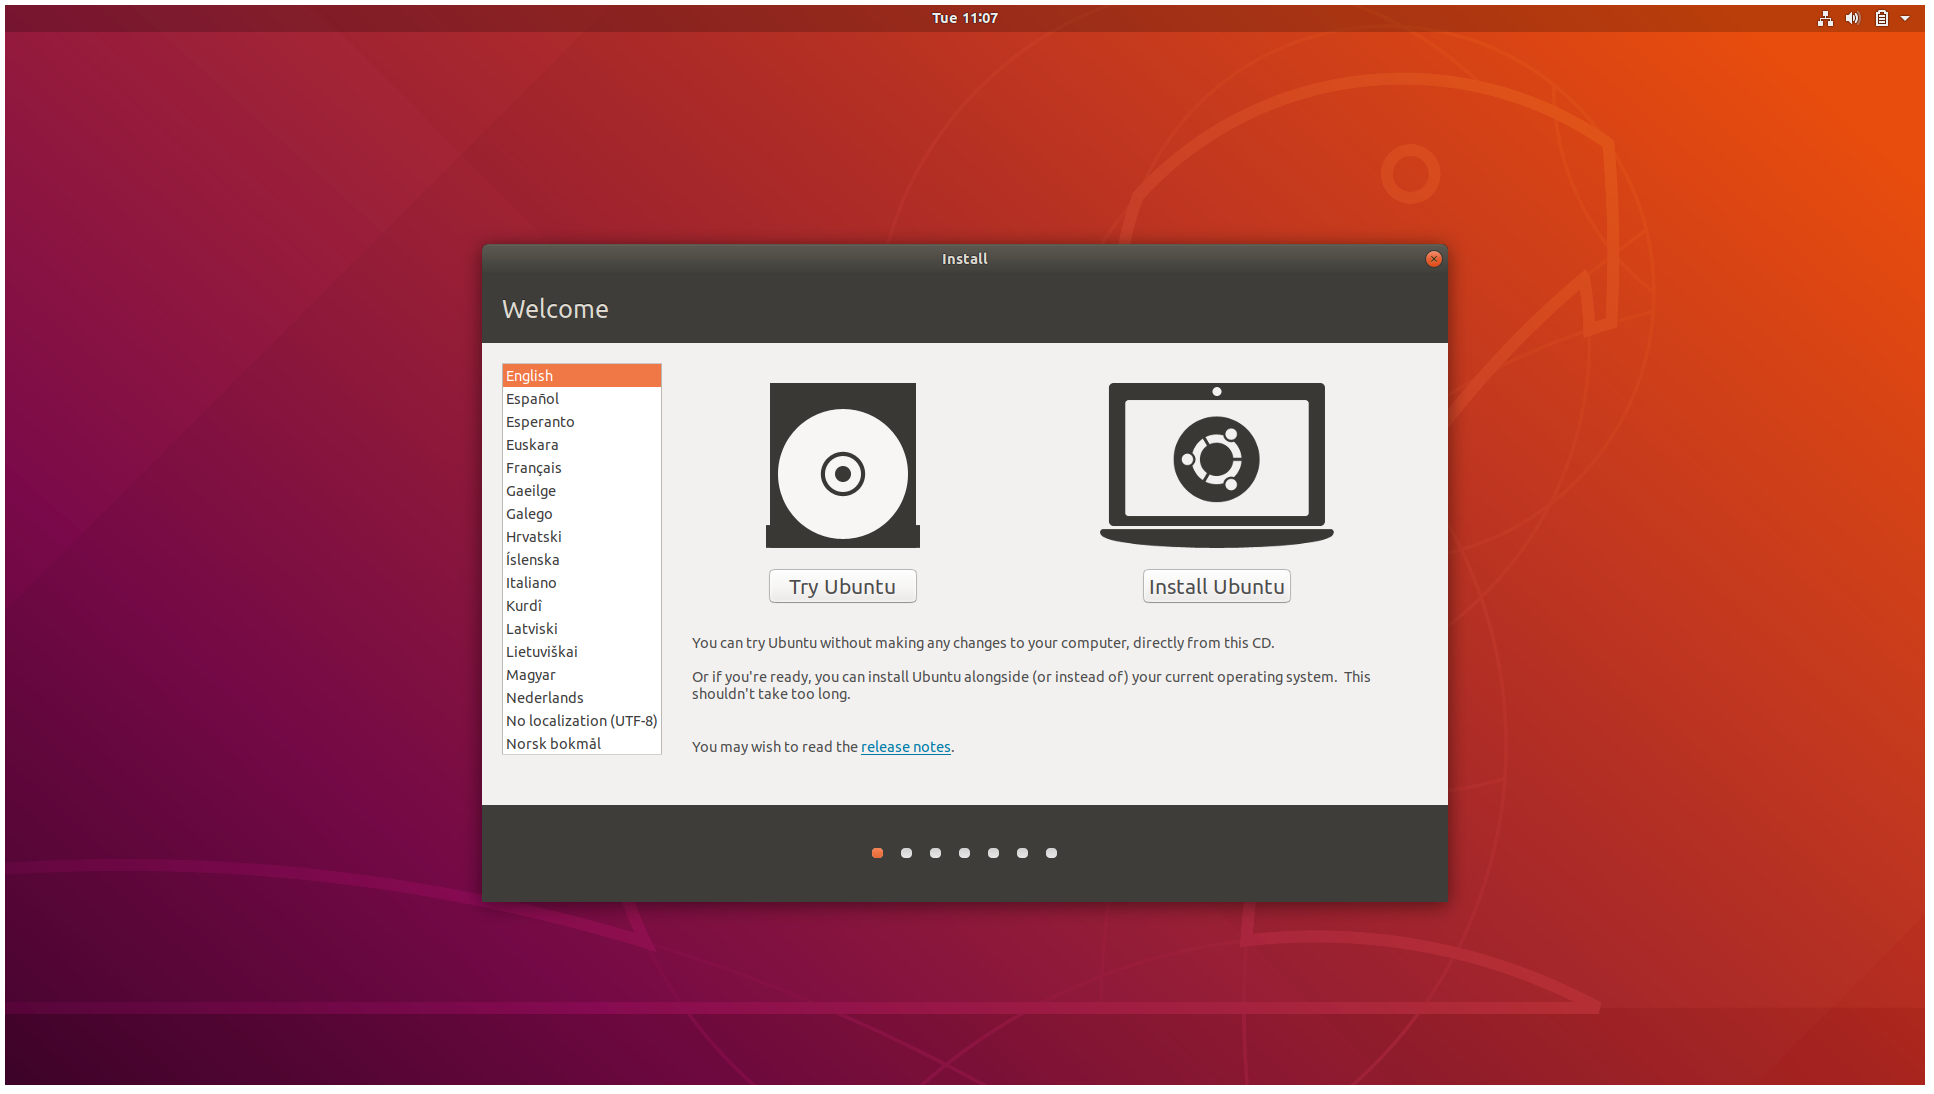Select Latviski in the language list

pos(581,629)
